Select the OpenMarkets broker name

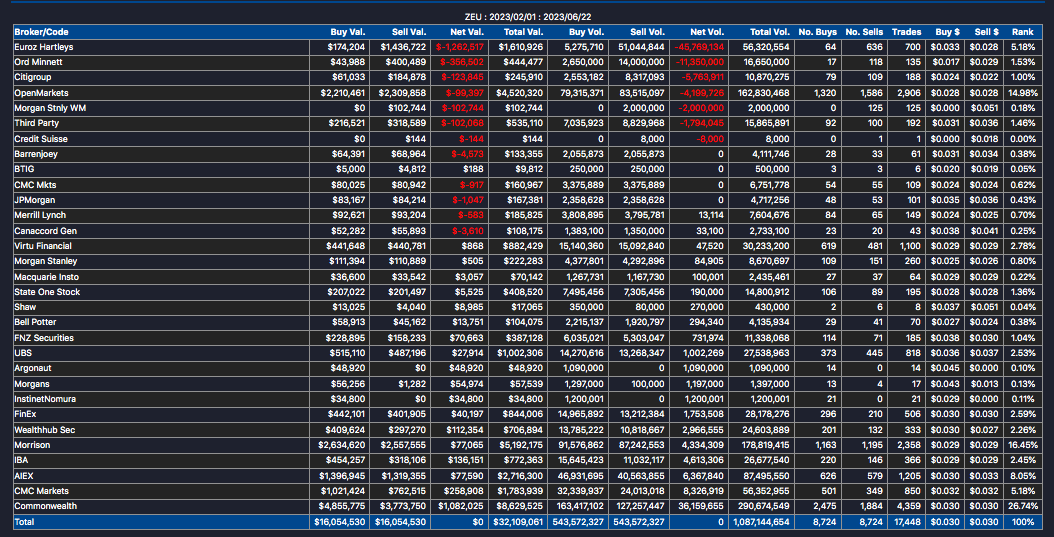[41, 93]
